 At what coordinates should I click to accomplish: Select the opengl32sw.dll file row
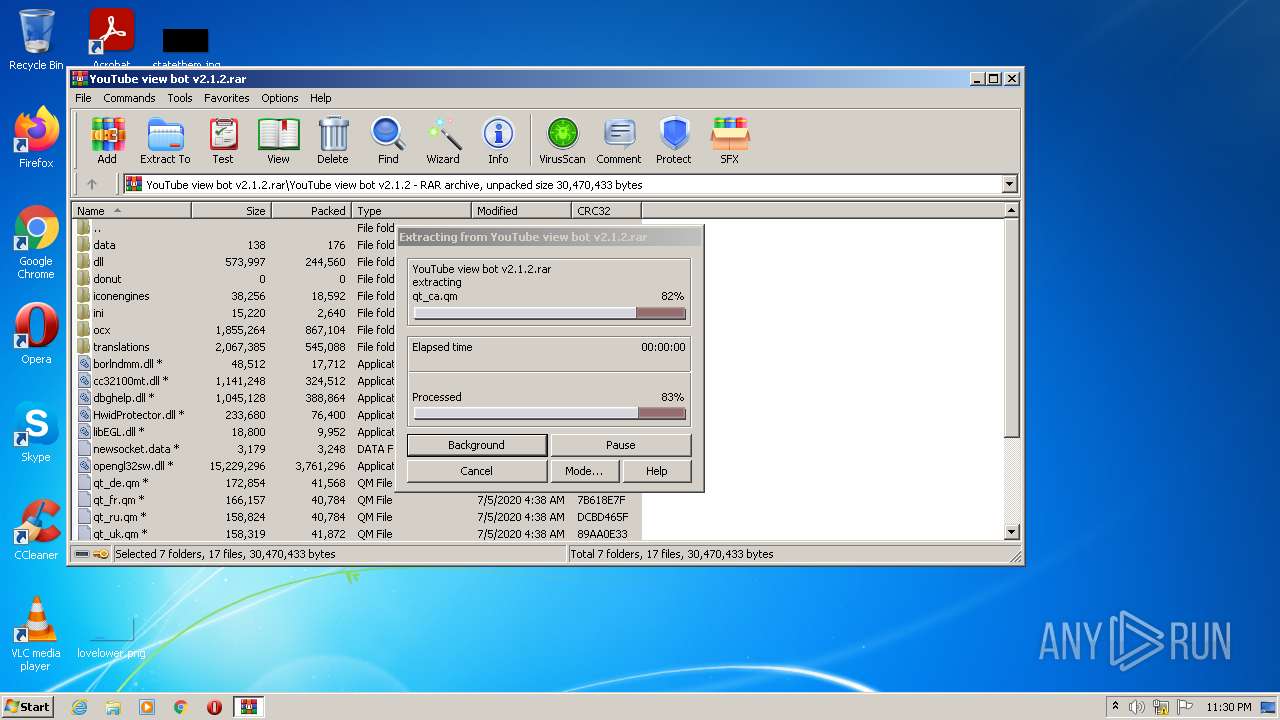pyautogui.click(x=235, y=466)
